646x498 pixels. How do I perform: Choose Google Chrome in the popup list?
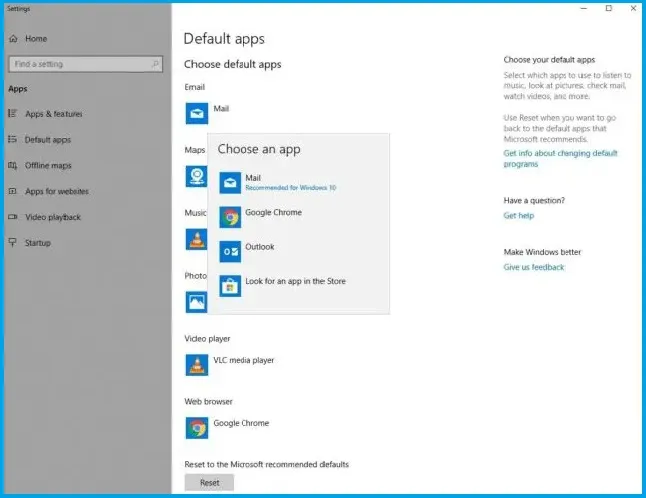point(298,217)
